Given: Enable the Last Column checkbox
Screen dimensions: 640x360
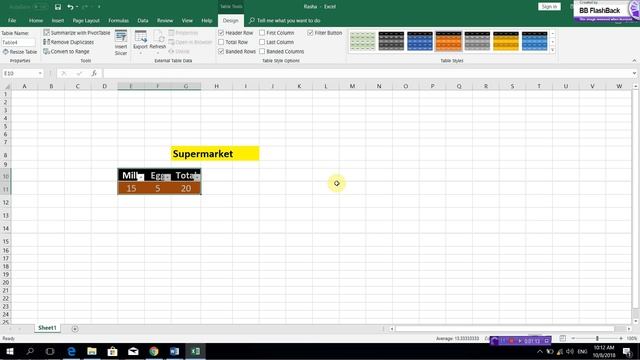Looking at the screenshot, I should point(262,42).
